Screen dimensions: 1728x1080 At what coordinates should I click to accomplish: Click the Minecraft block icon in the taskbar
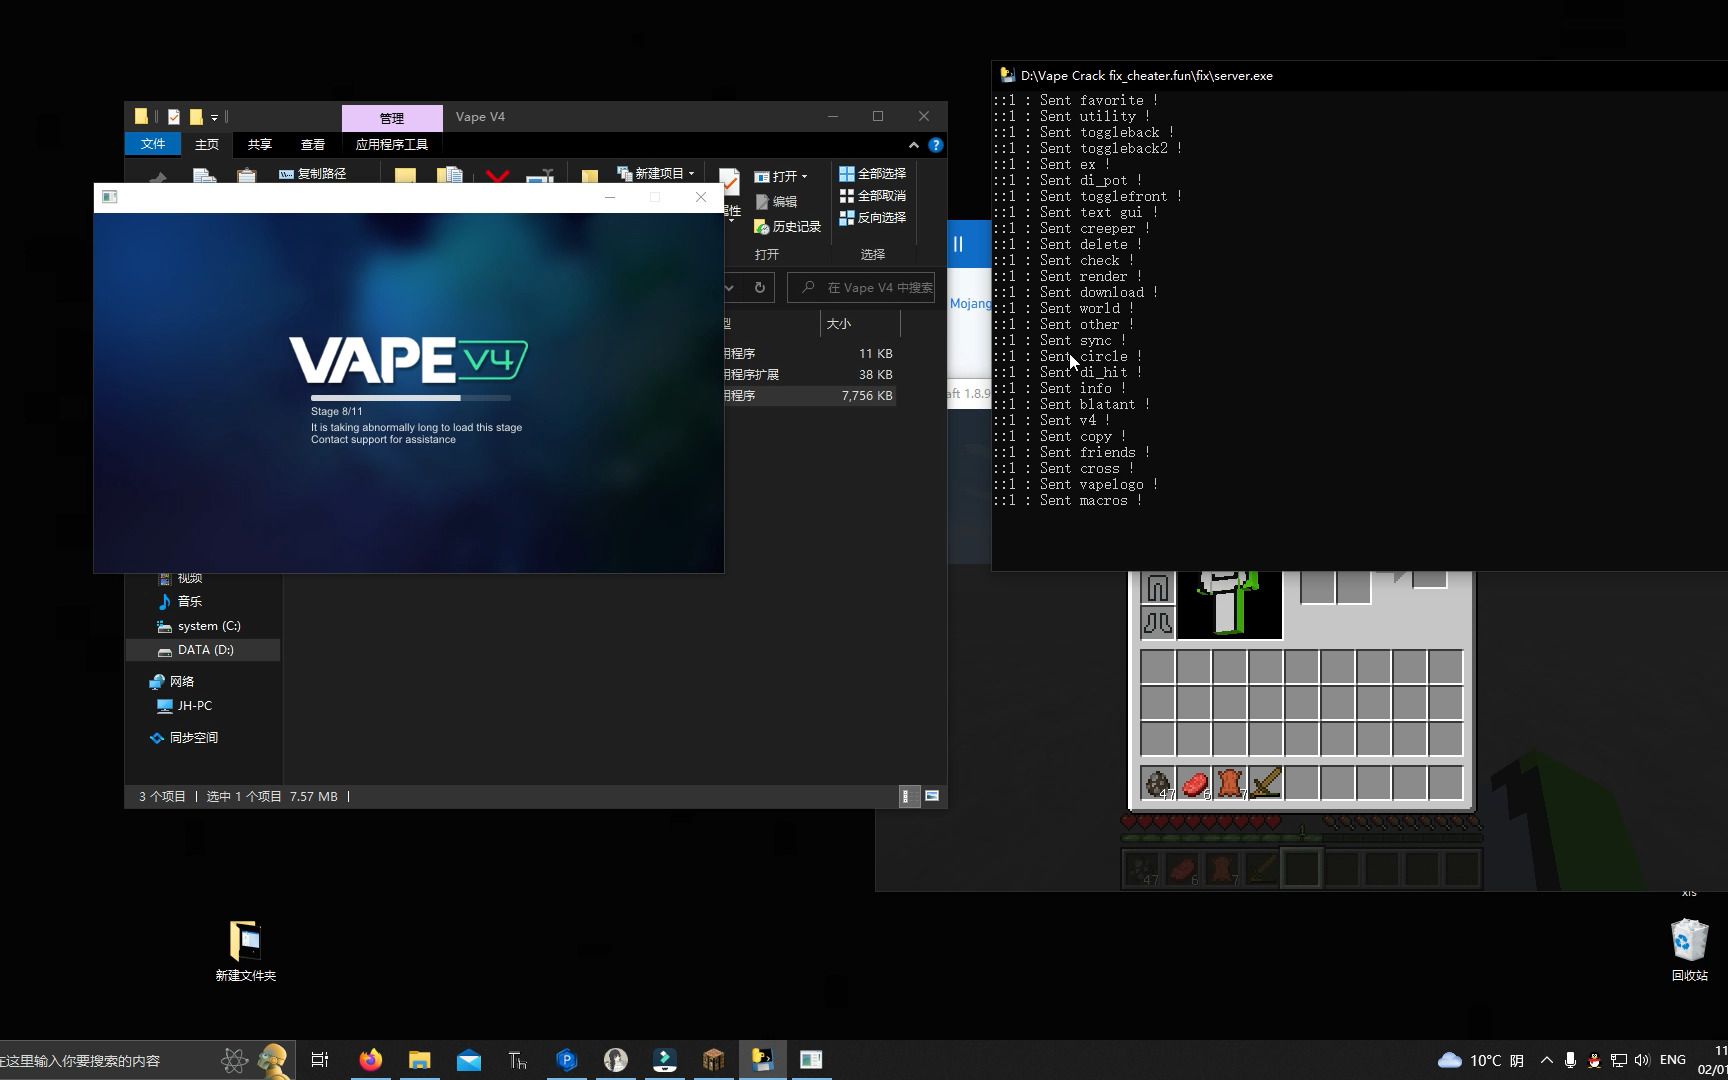click(713, 1060)
